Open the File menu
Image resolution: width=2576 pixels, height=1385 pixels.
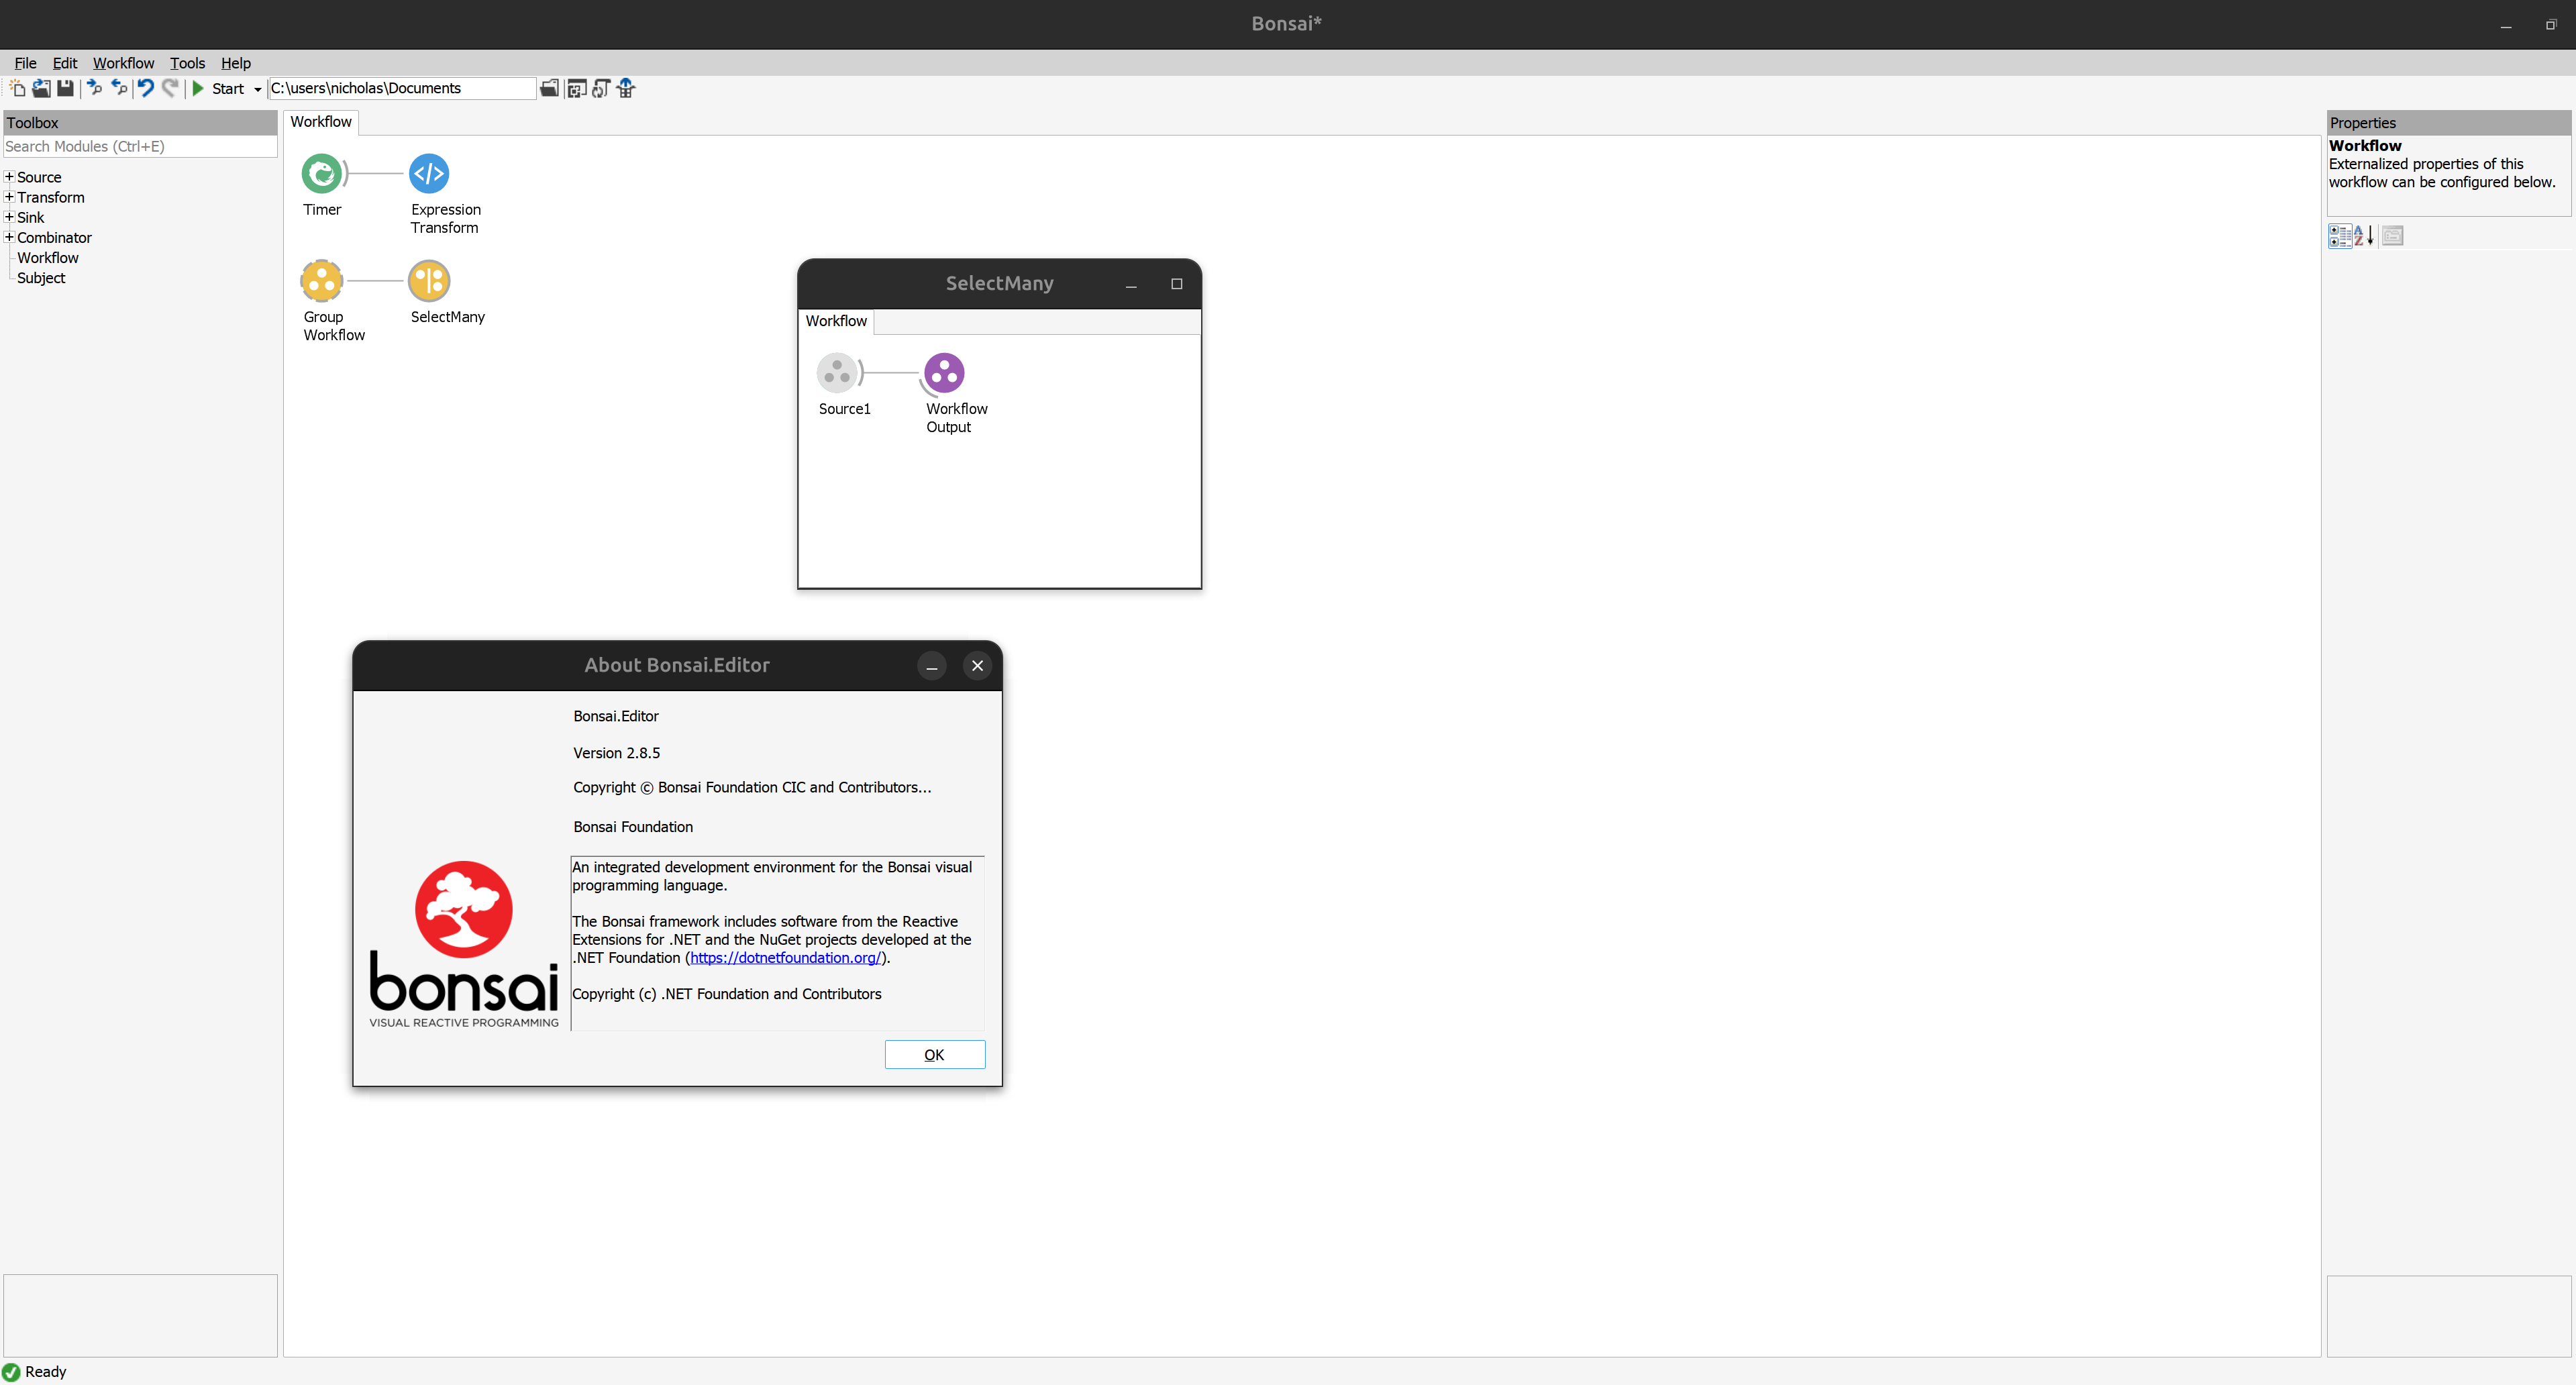[x=25, y=63]
